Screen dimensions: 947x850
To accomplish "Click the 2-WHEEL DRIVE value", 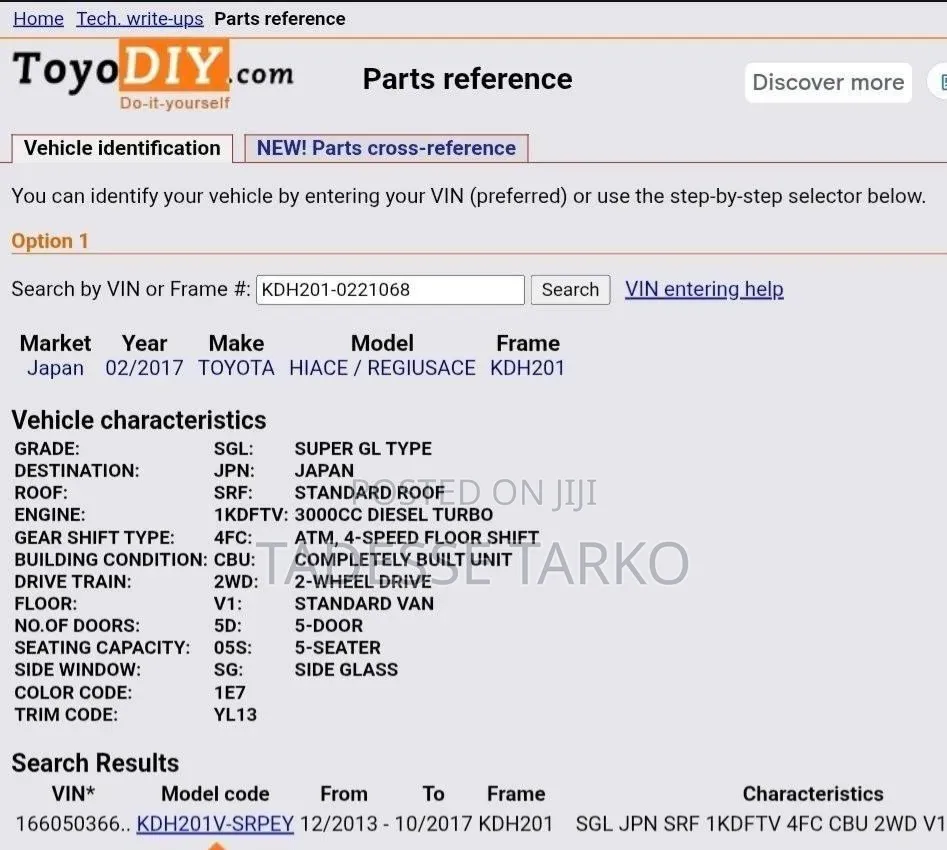I will pyautogui.click(x=363, y=582).
